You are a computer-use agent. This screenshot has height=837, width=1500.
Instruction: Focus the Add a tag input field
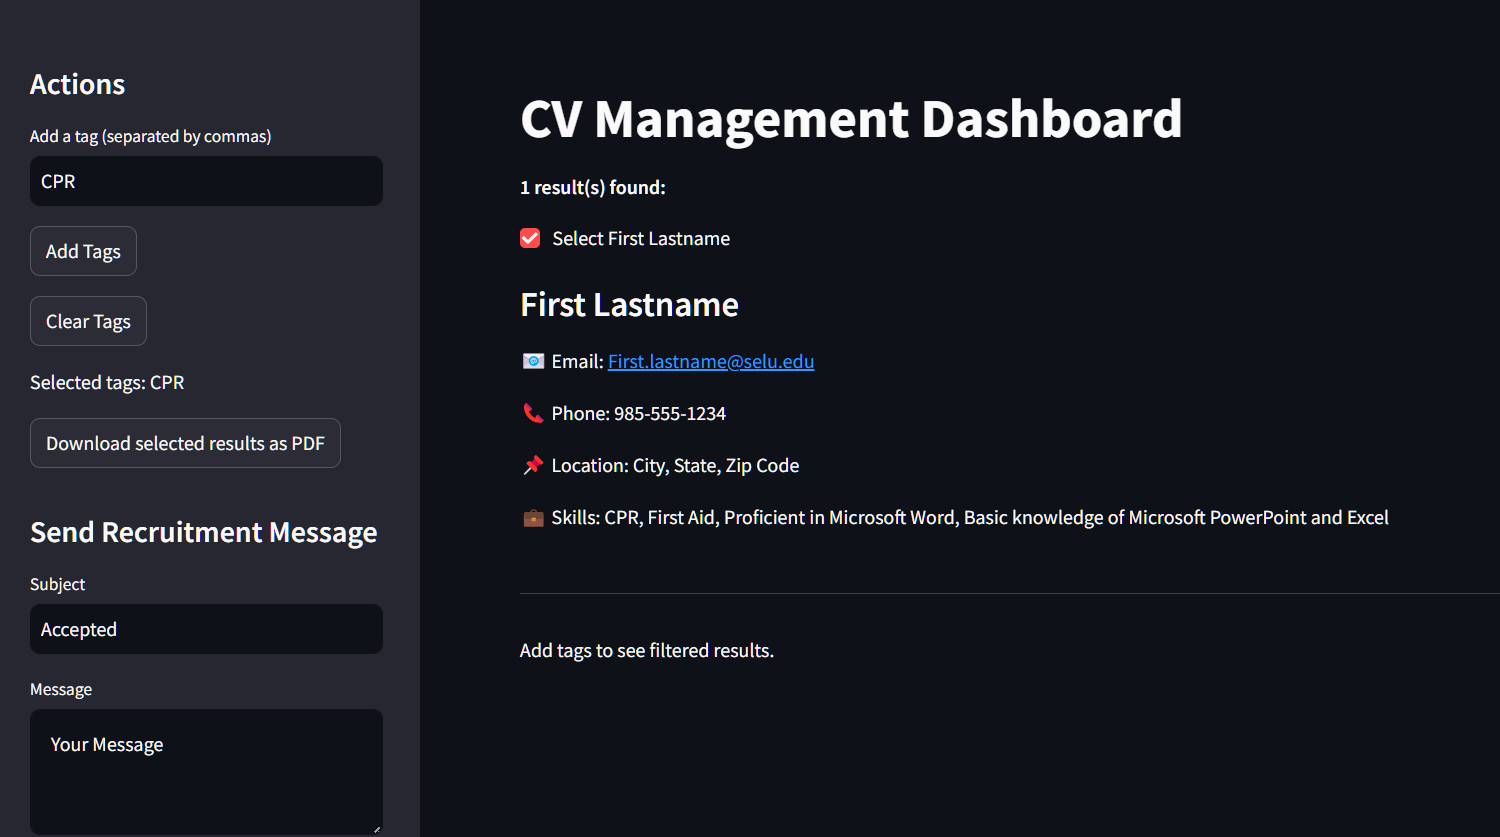pos(206,181)
